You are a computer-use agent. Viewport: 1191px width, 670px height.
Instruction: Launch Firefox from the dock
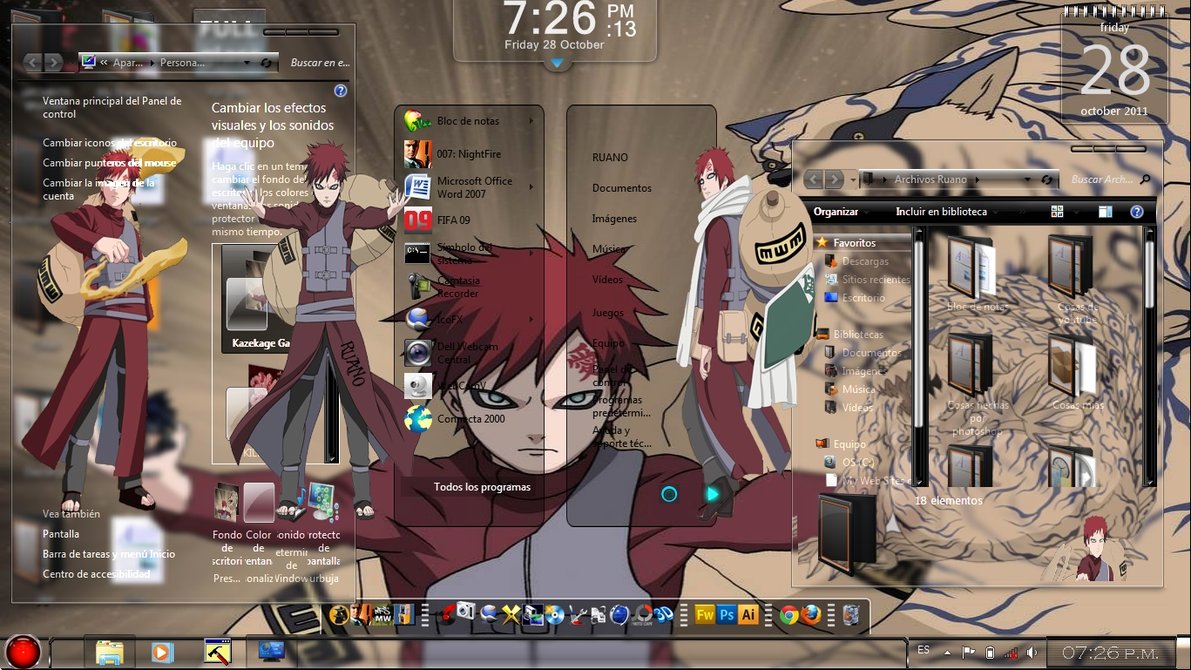[x=810, y=615]
